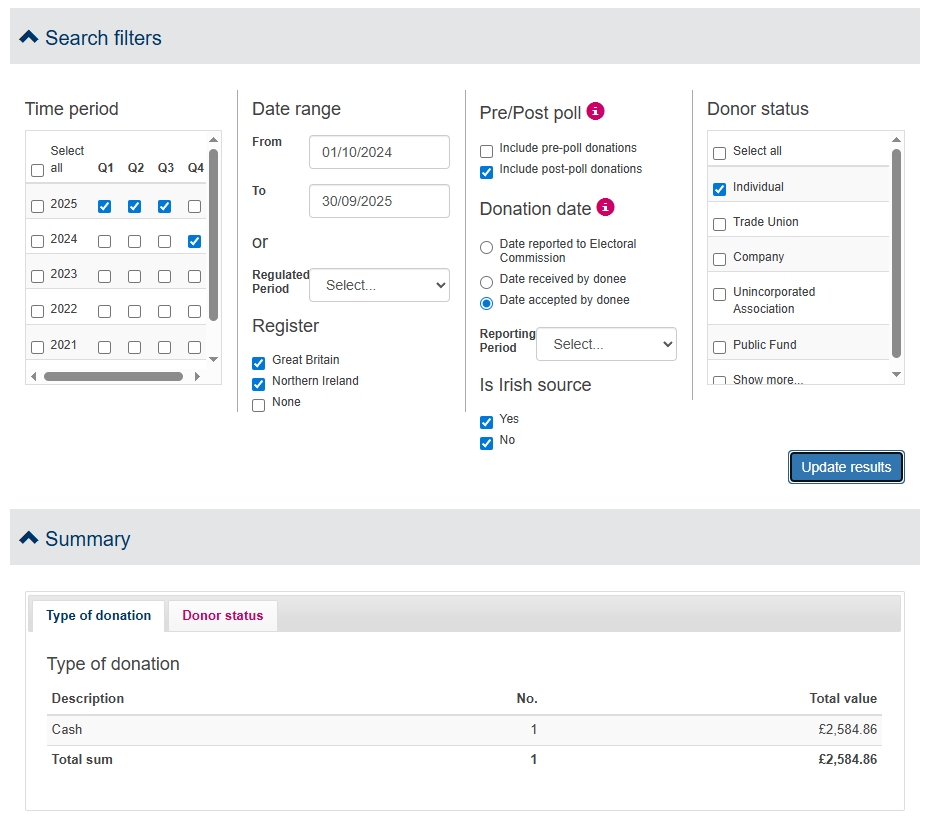The image size is (928, 822).
Task: Switch to the Donor status tab
Action: [x=222, y=615]
